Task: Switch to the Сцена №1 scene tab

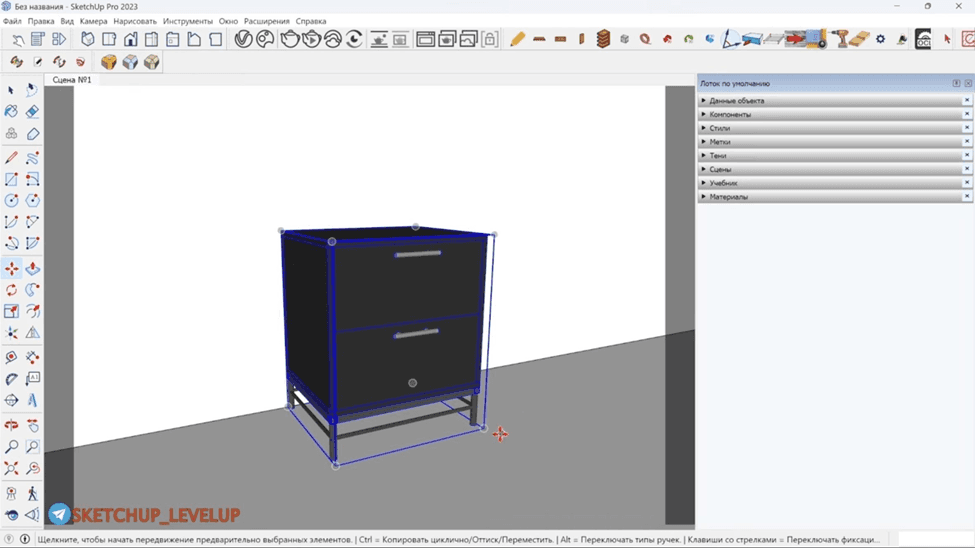Action: click(x=72, y=80)
